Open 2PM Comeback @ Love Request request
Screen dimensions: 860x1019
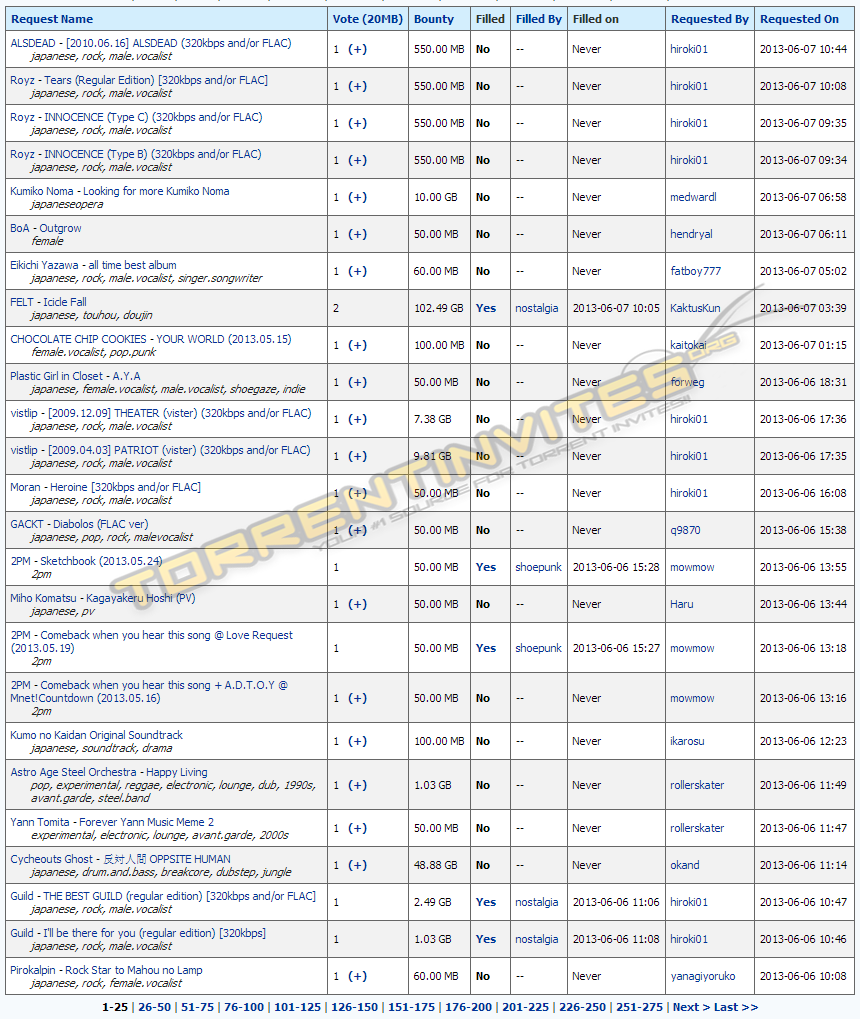point(151,642)
